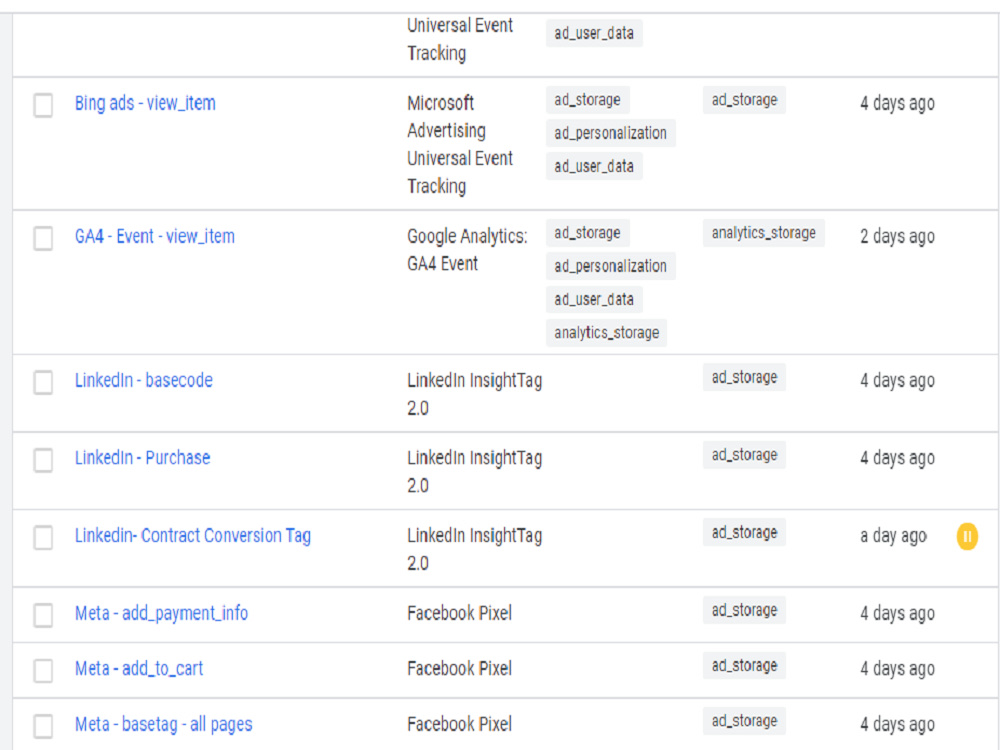Open the Meta - add_to_cart tag

click(x=139, y=668)
